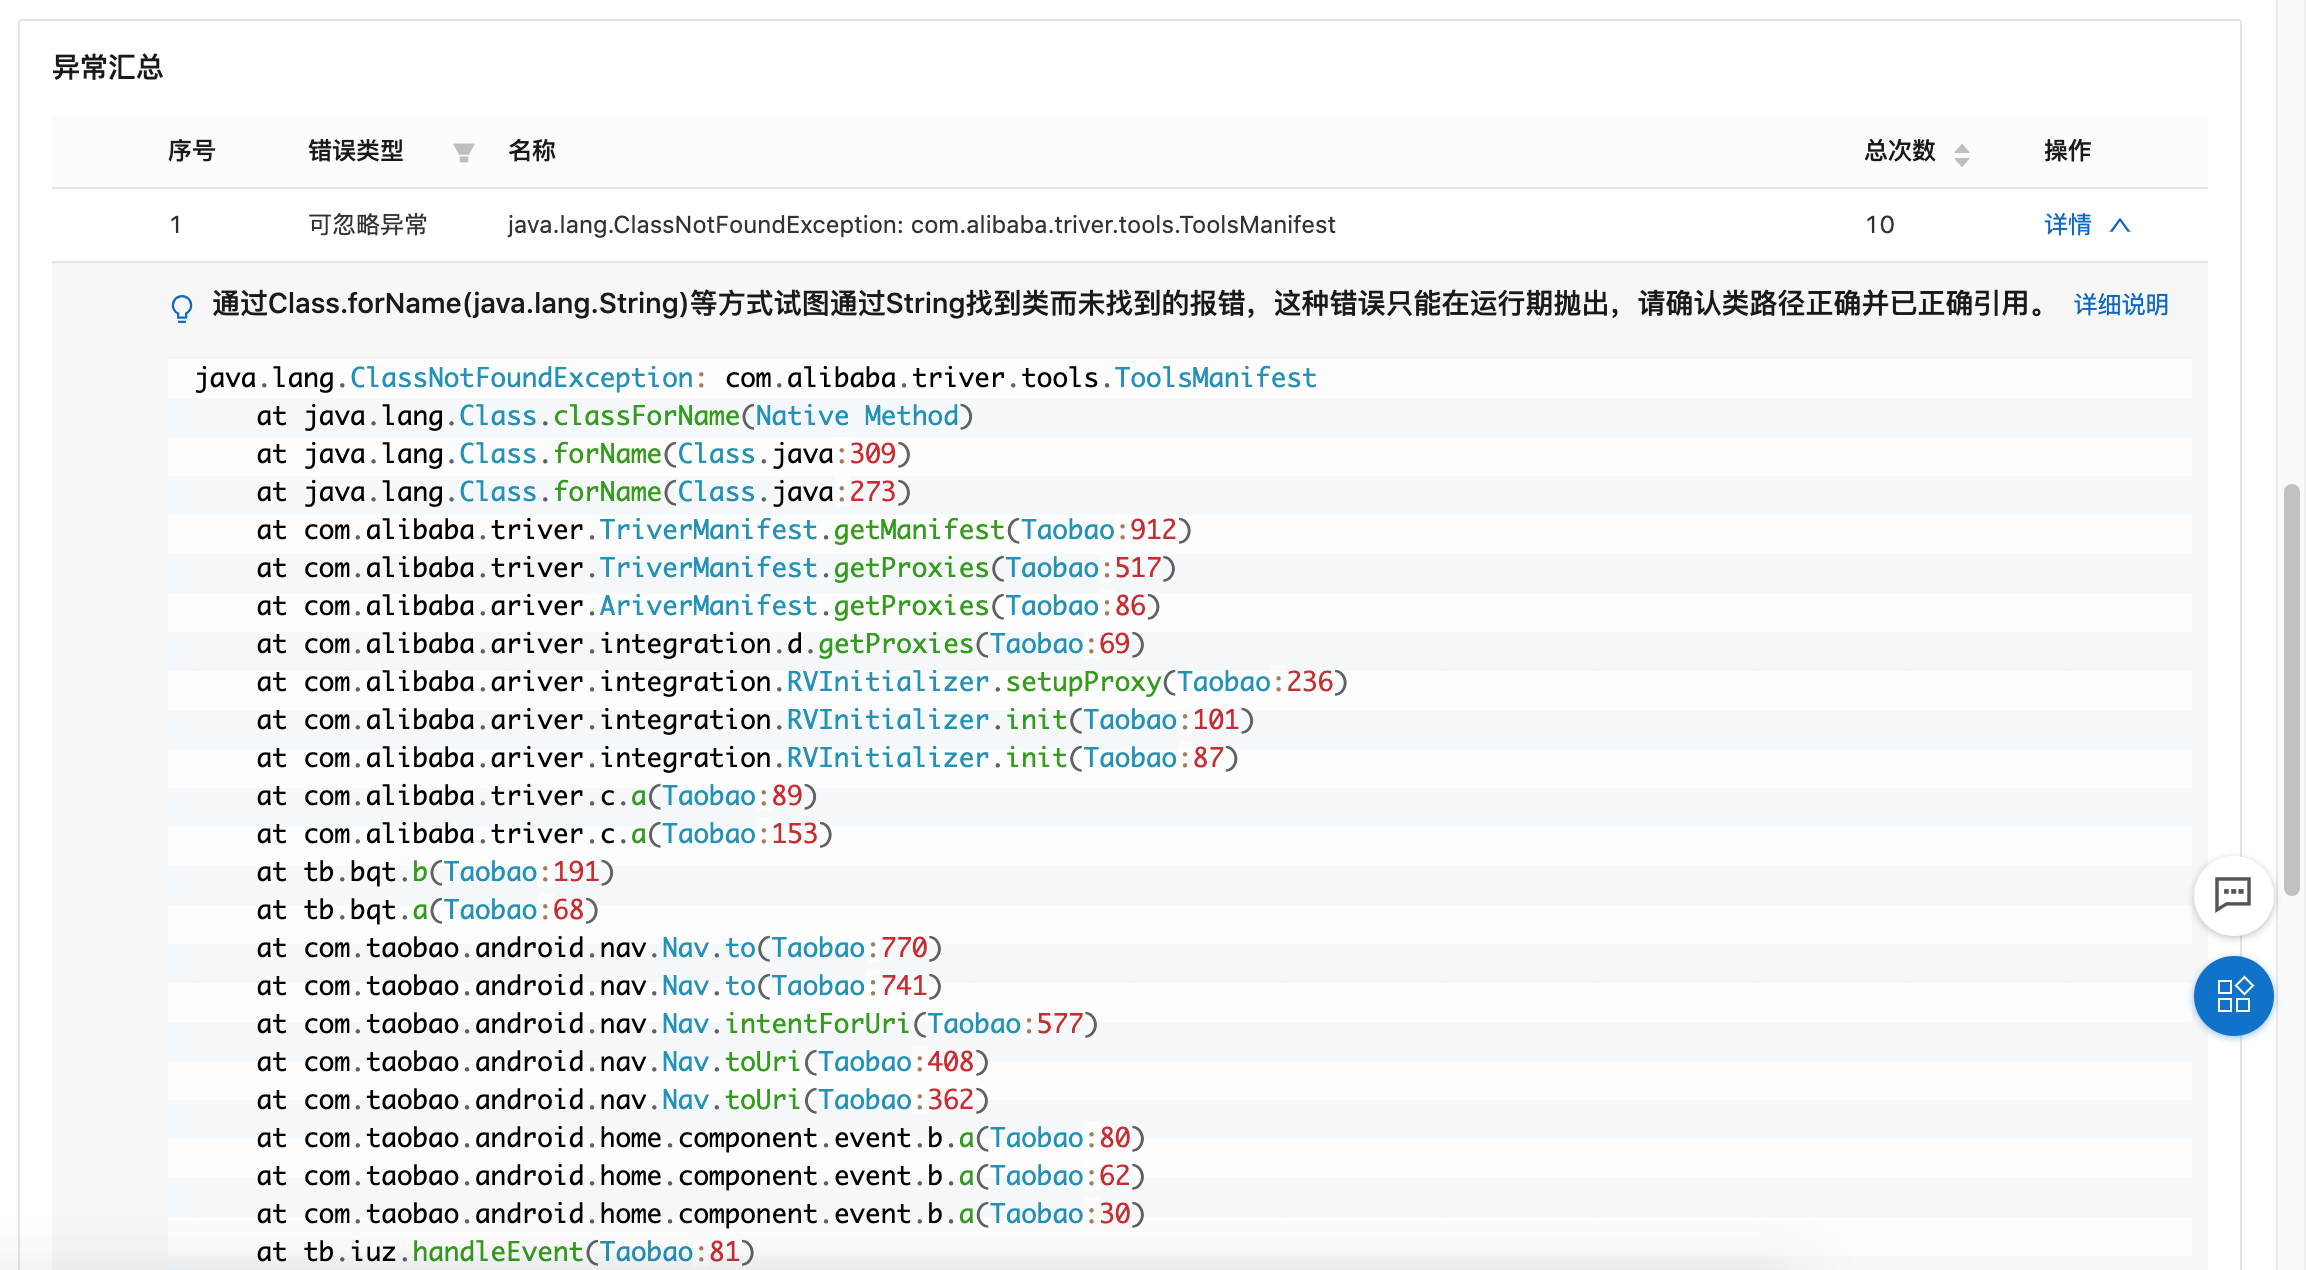Collapse the details chevron in row 1

(2119, 225)
